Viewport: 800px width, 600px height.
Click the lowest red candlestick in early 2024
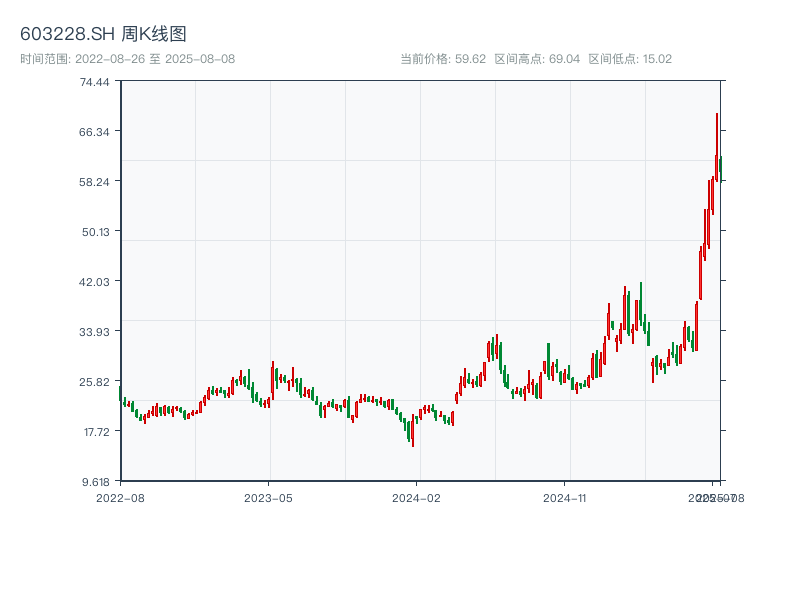(x=413, y=431)
